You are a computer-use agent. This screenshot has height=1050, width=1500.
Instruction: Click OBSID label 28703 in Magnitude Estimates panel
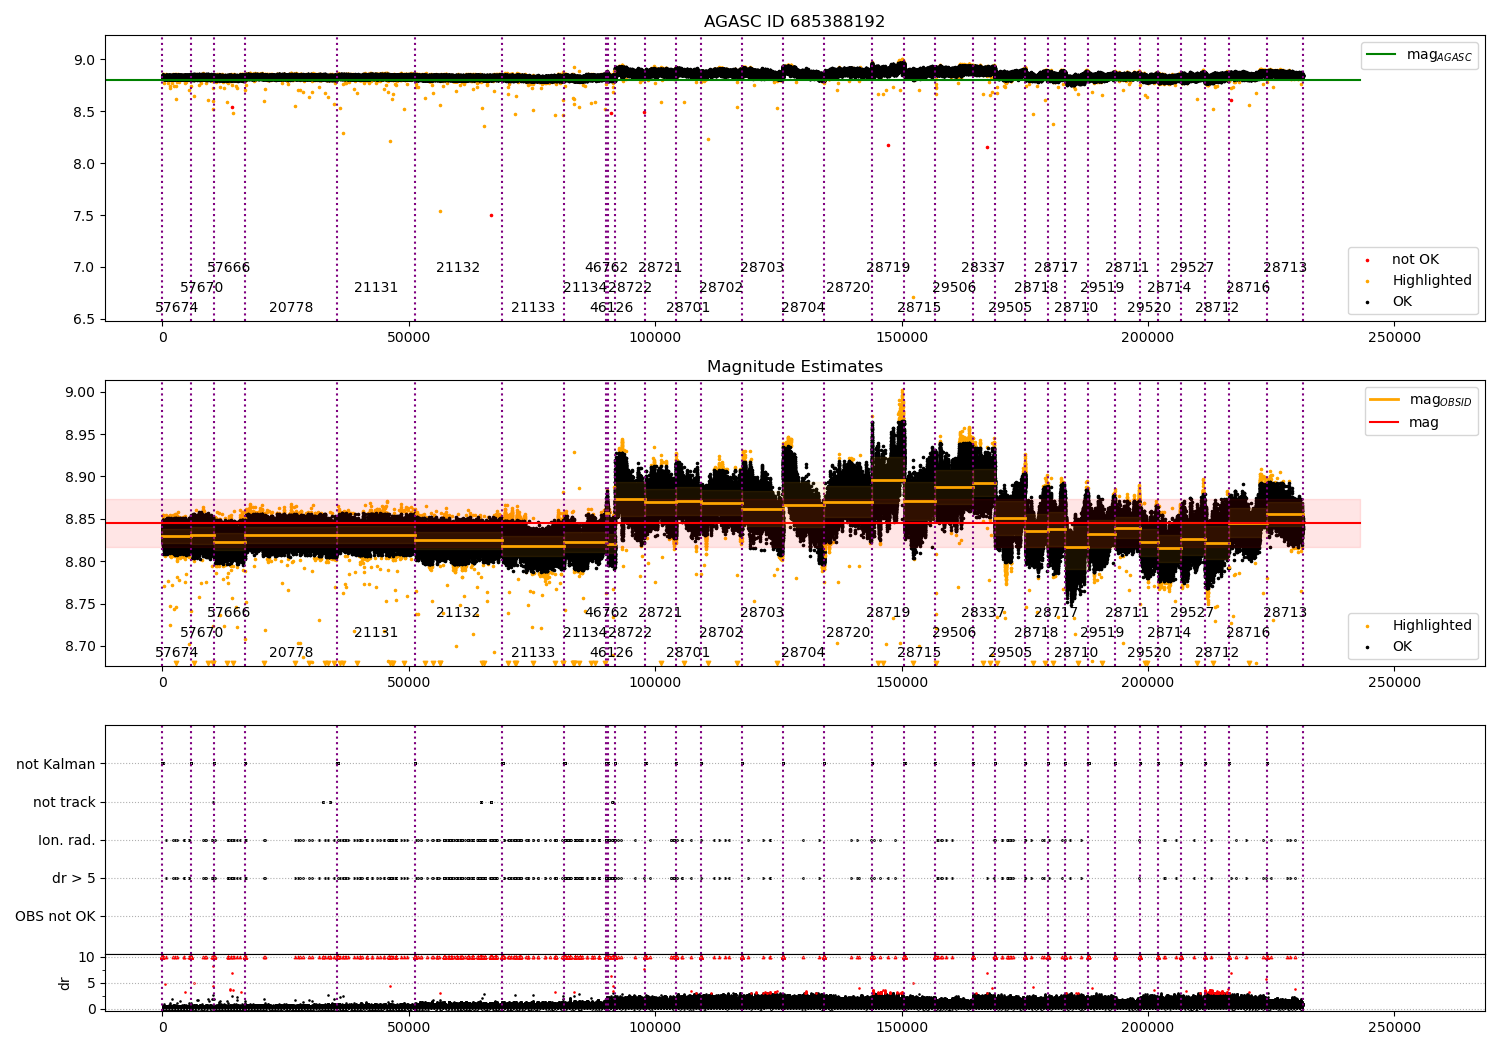click(x=762, y=612)
